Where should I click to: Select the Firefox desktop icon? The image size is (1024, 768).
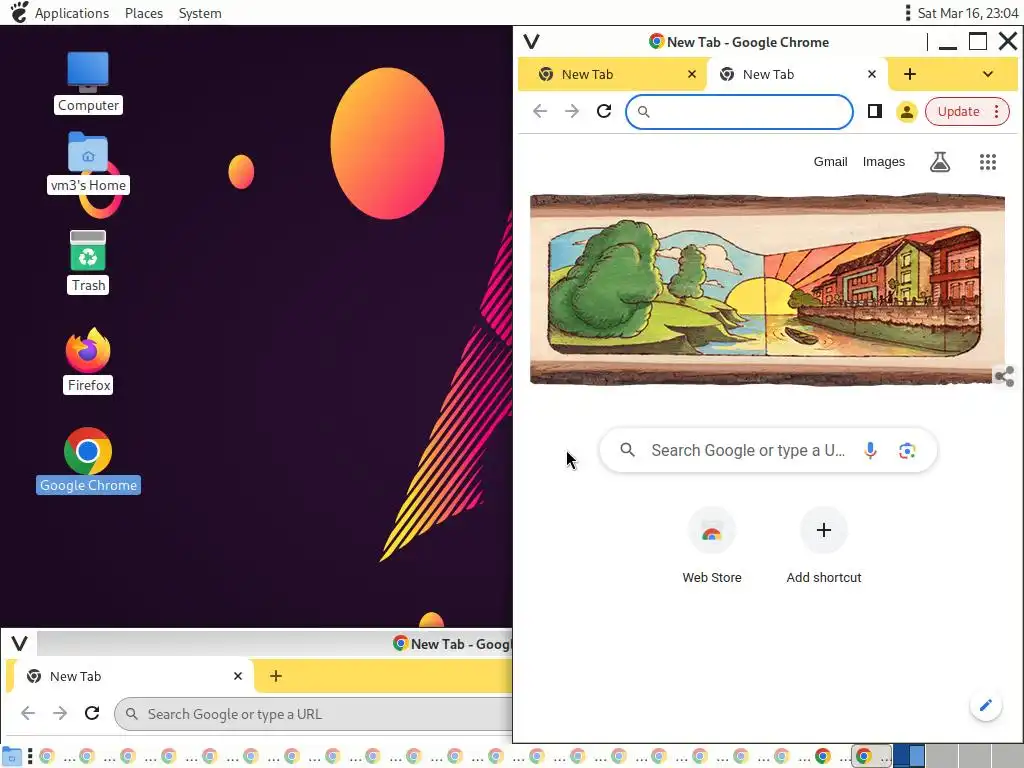88,361
